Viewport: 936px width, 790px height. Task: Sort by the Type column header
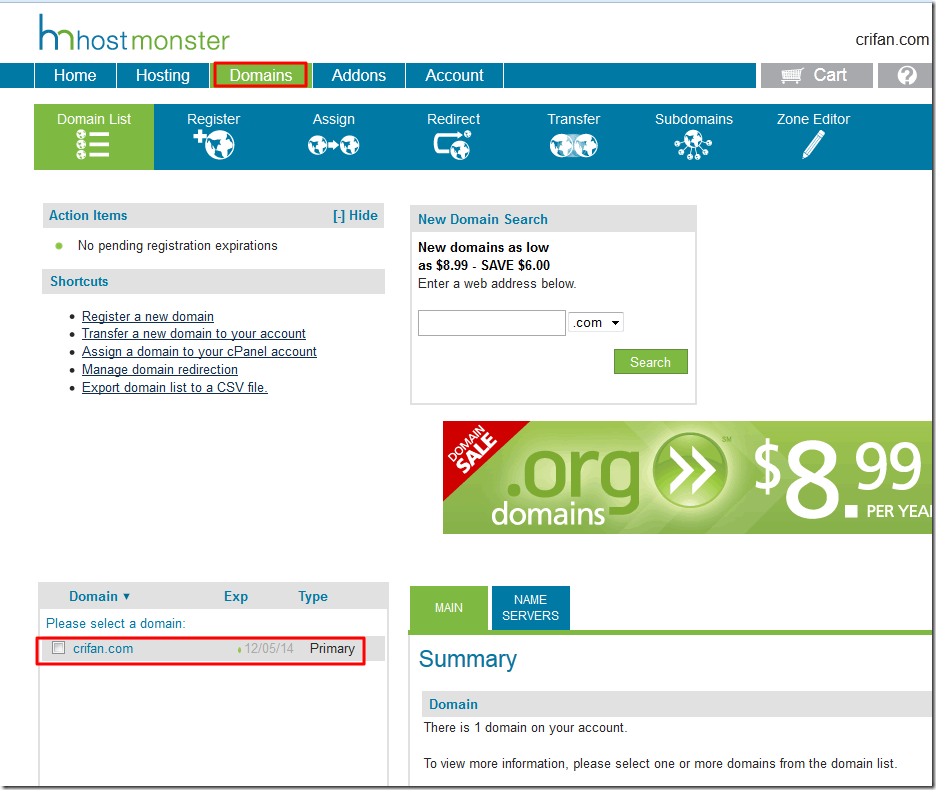point(313,597)
